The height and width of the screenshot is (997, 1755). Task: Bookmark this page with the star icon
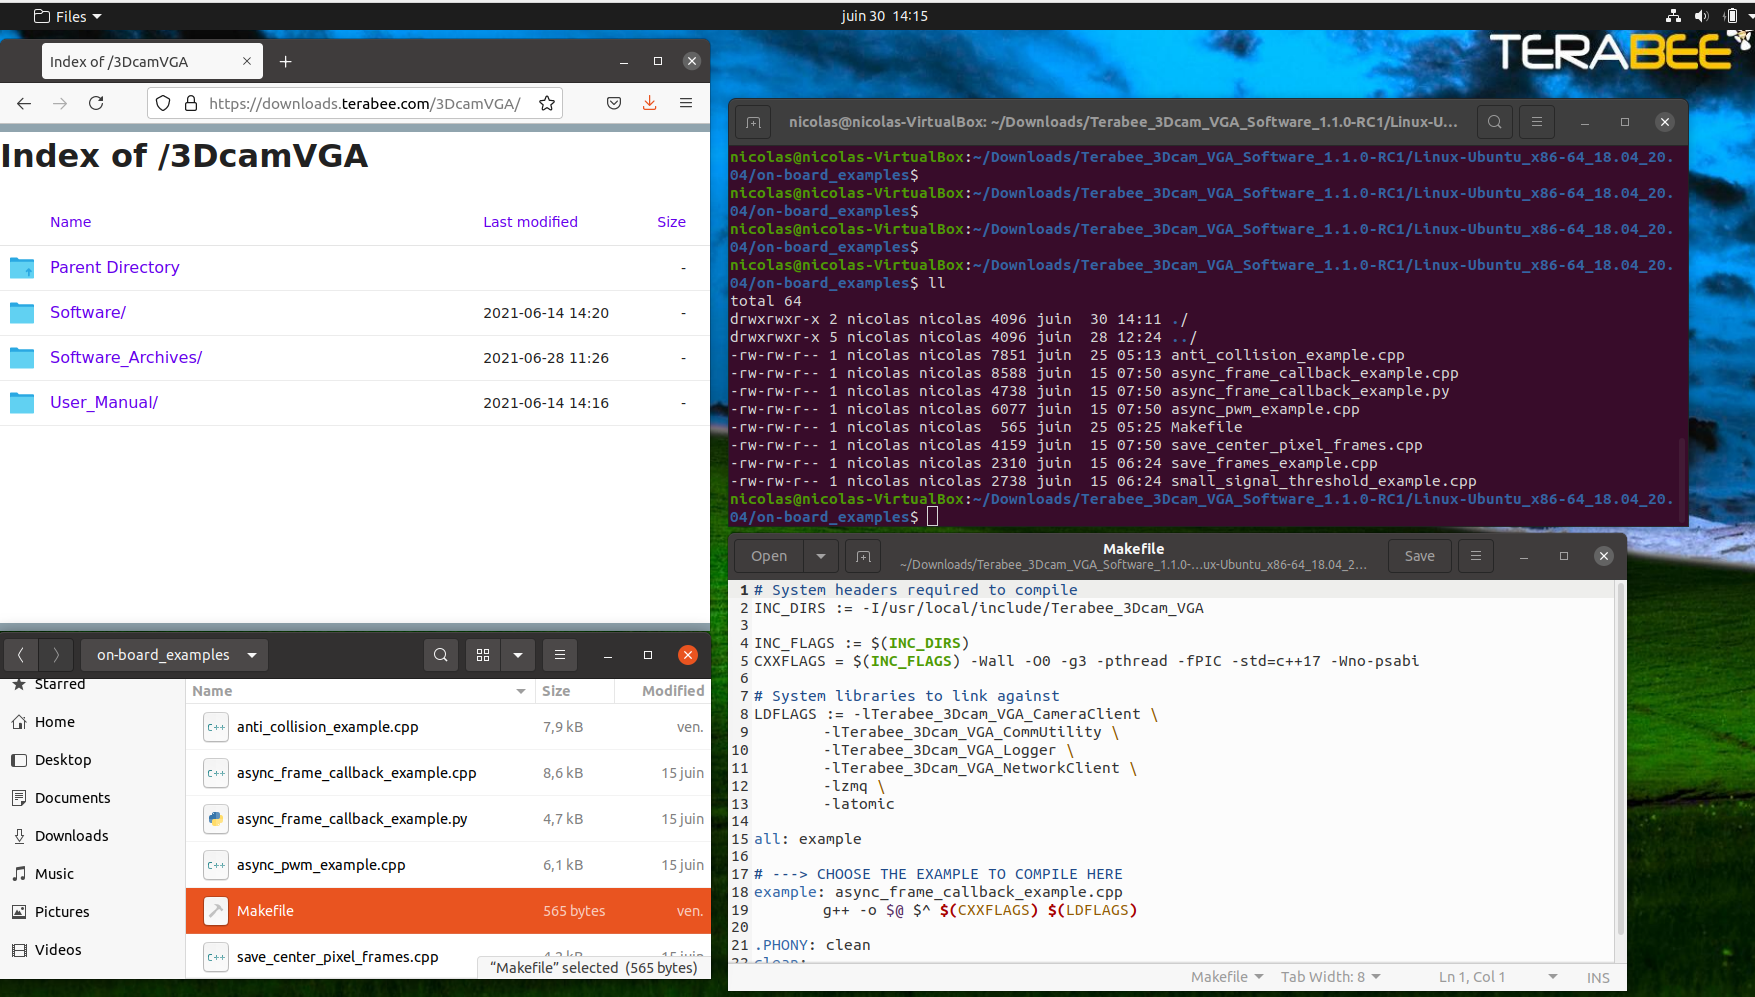pyautogui.click(x=547, y=103)
